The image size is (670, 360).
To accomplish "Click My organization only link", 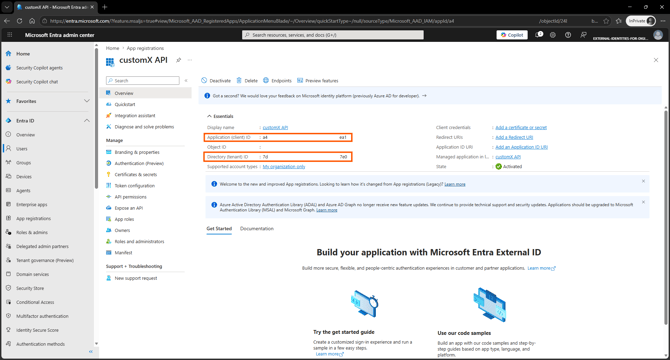I will [x=284, y=167].
